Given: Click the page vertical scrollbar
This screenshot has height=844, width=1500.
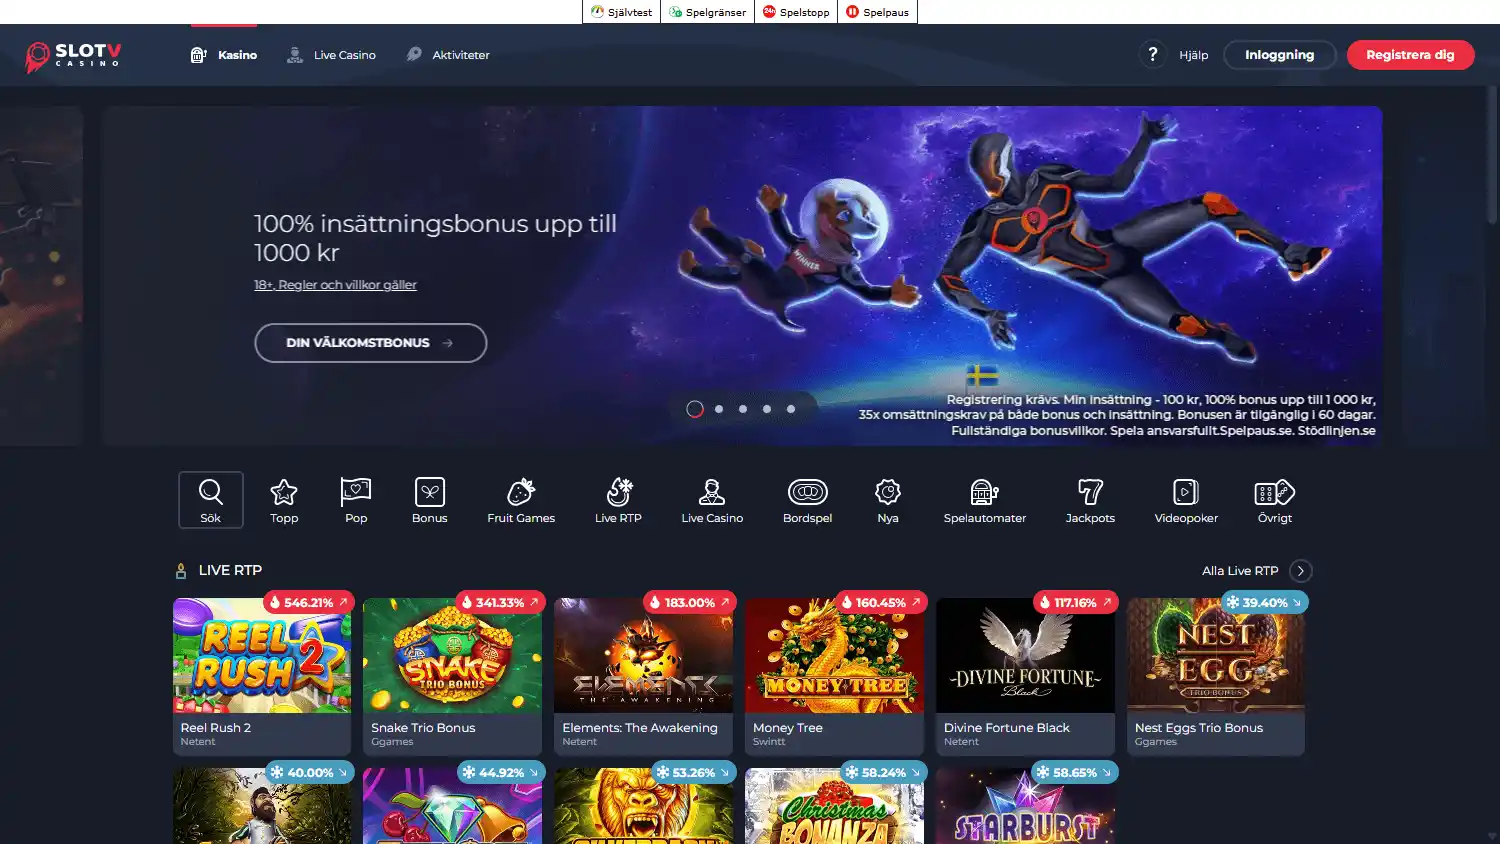Looking at the screenshot, I should click(1492, 154).
